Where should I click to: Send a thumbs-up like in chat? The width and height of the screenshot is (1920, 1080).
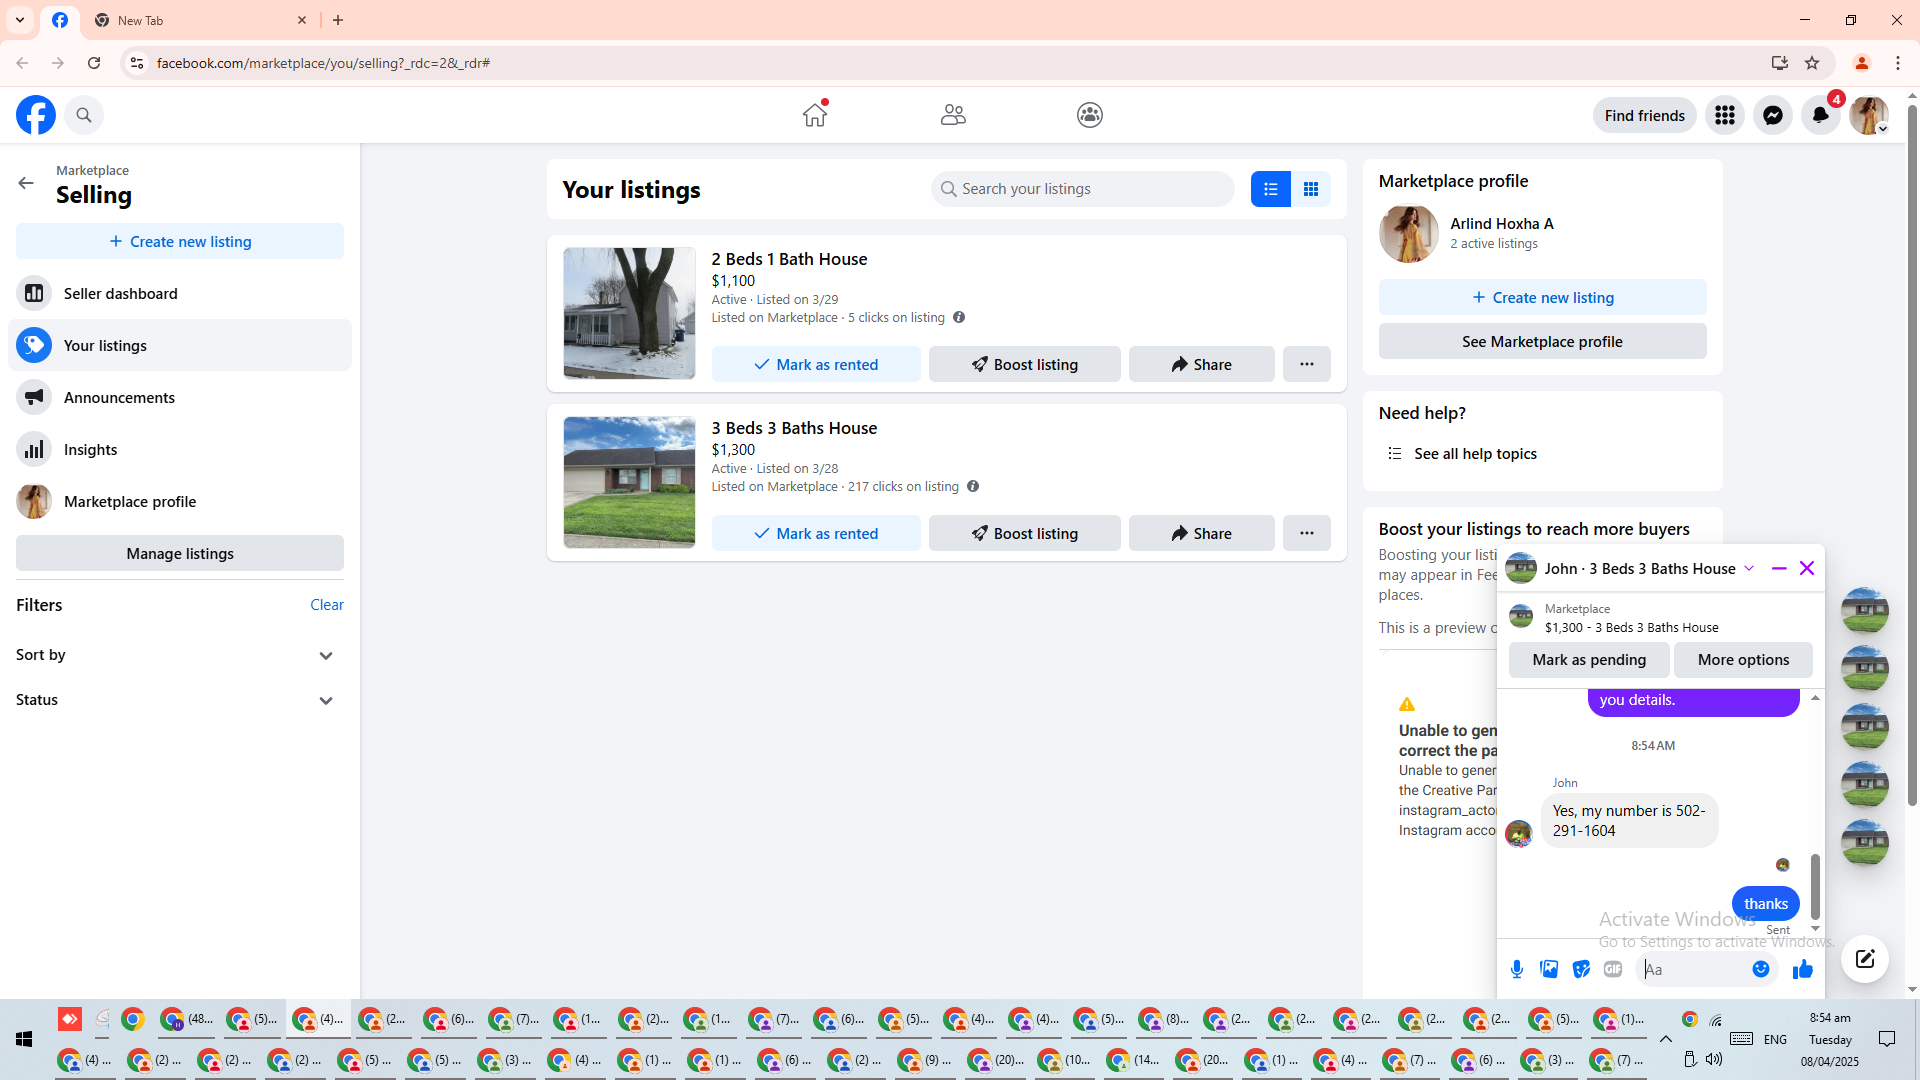click(1803, 969)
